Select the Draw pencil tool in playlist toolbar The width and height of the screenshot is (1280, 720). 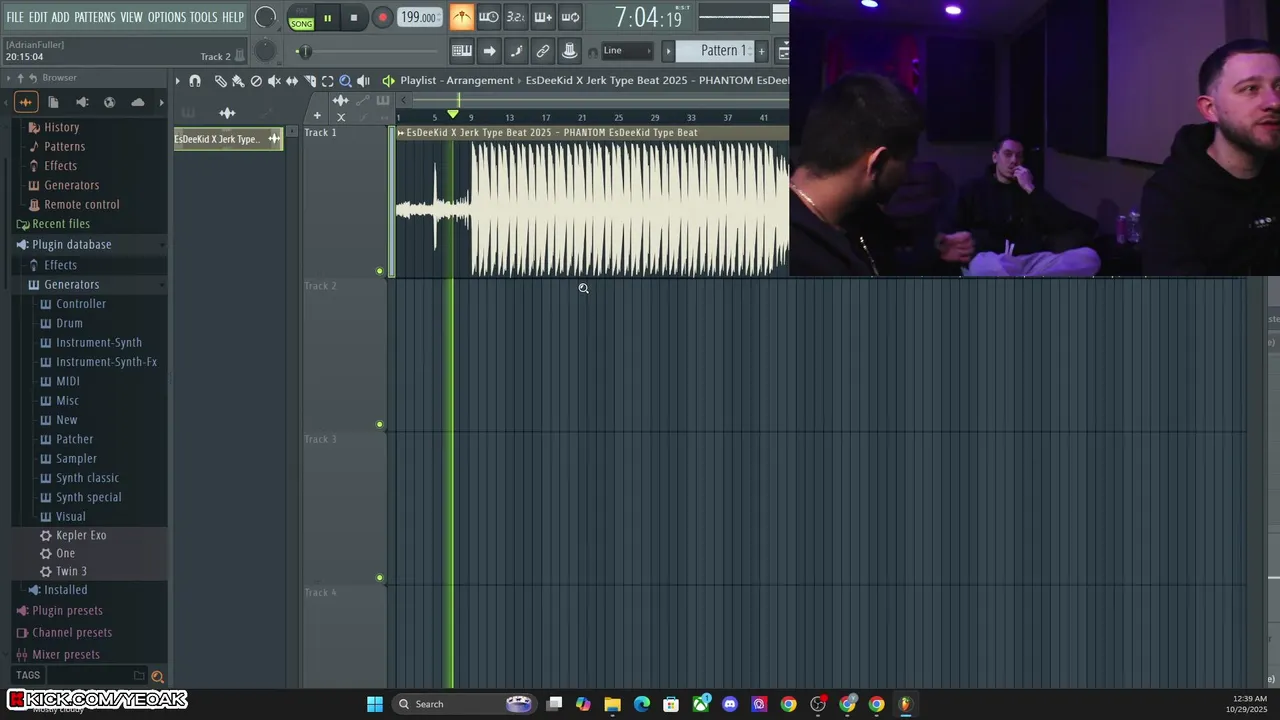point(220,81)
